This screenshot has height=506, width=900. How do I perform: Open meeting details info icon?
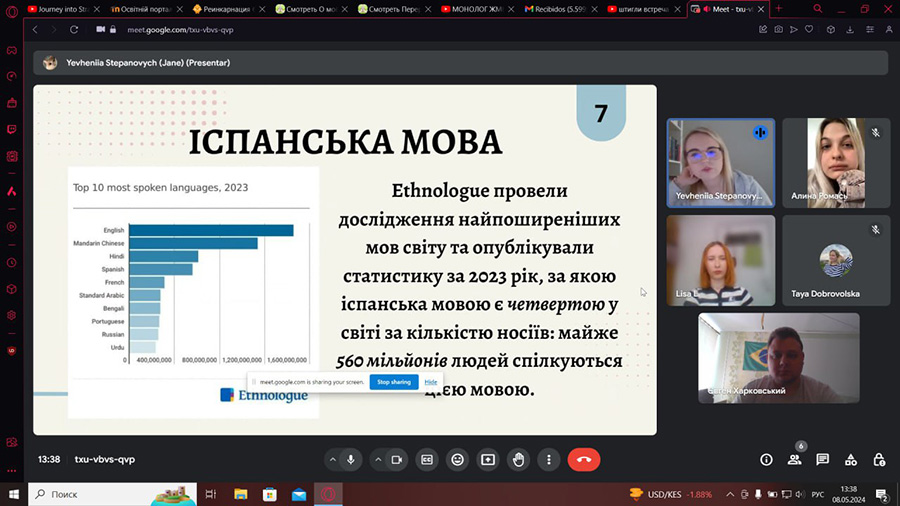(766, 460)
